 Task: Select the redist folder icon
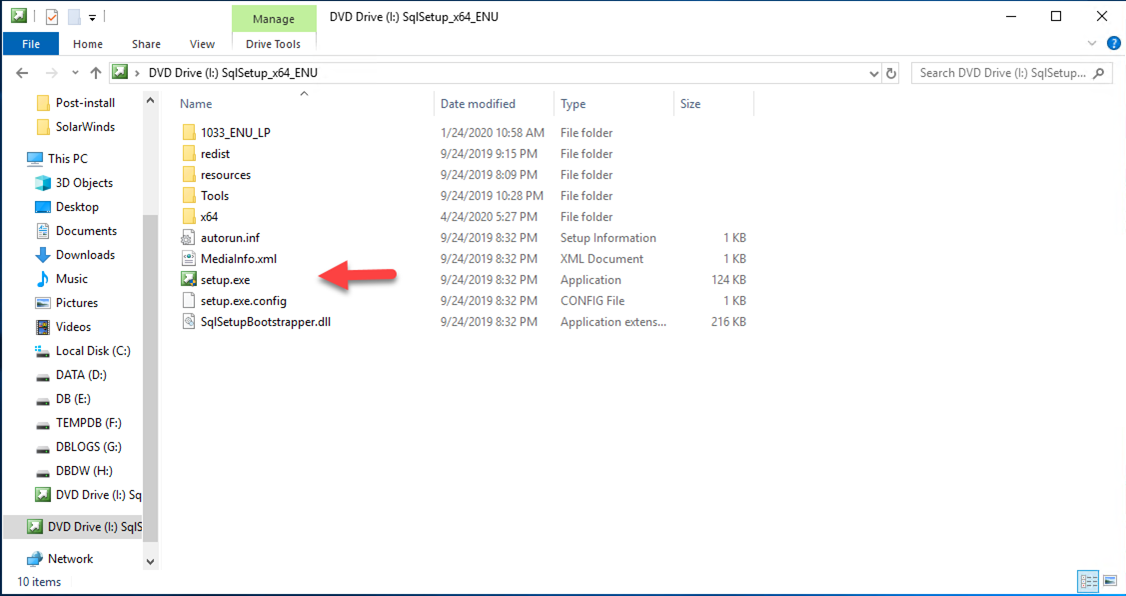(x=188, y=154)
